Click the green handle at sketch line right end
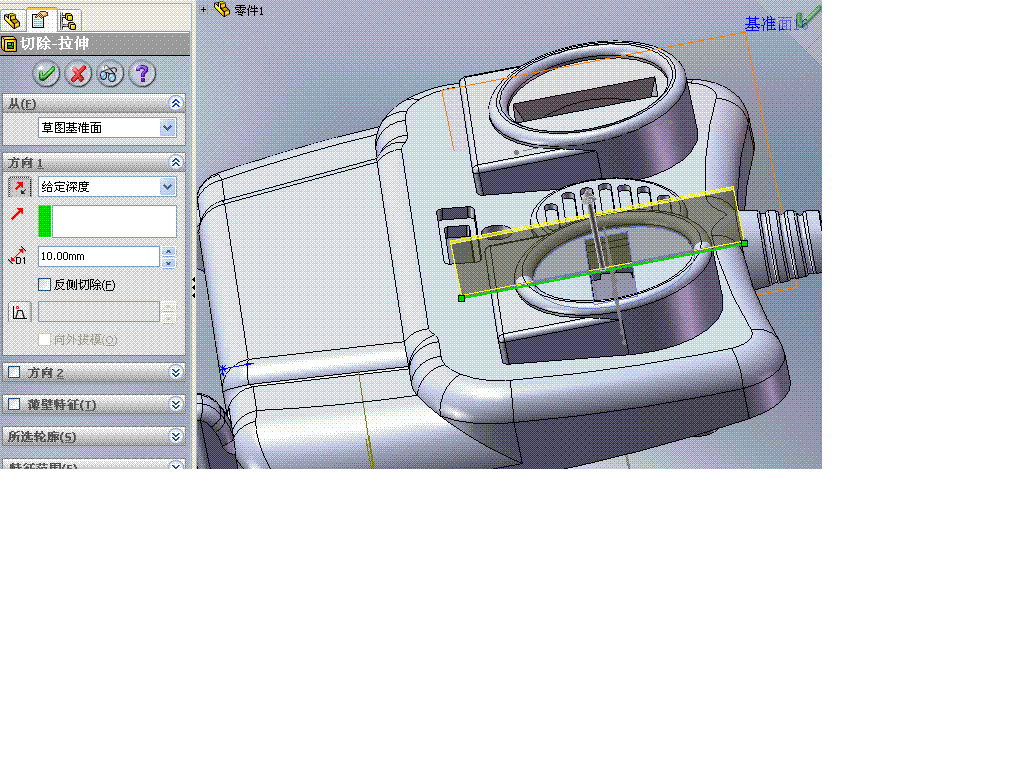 pyautogui.click(x=744, y=244)
